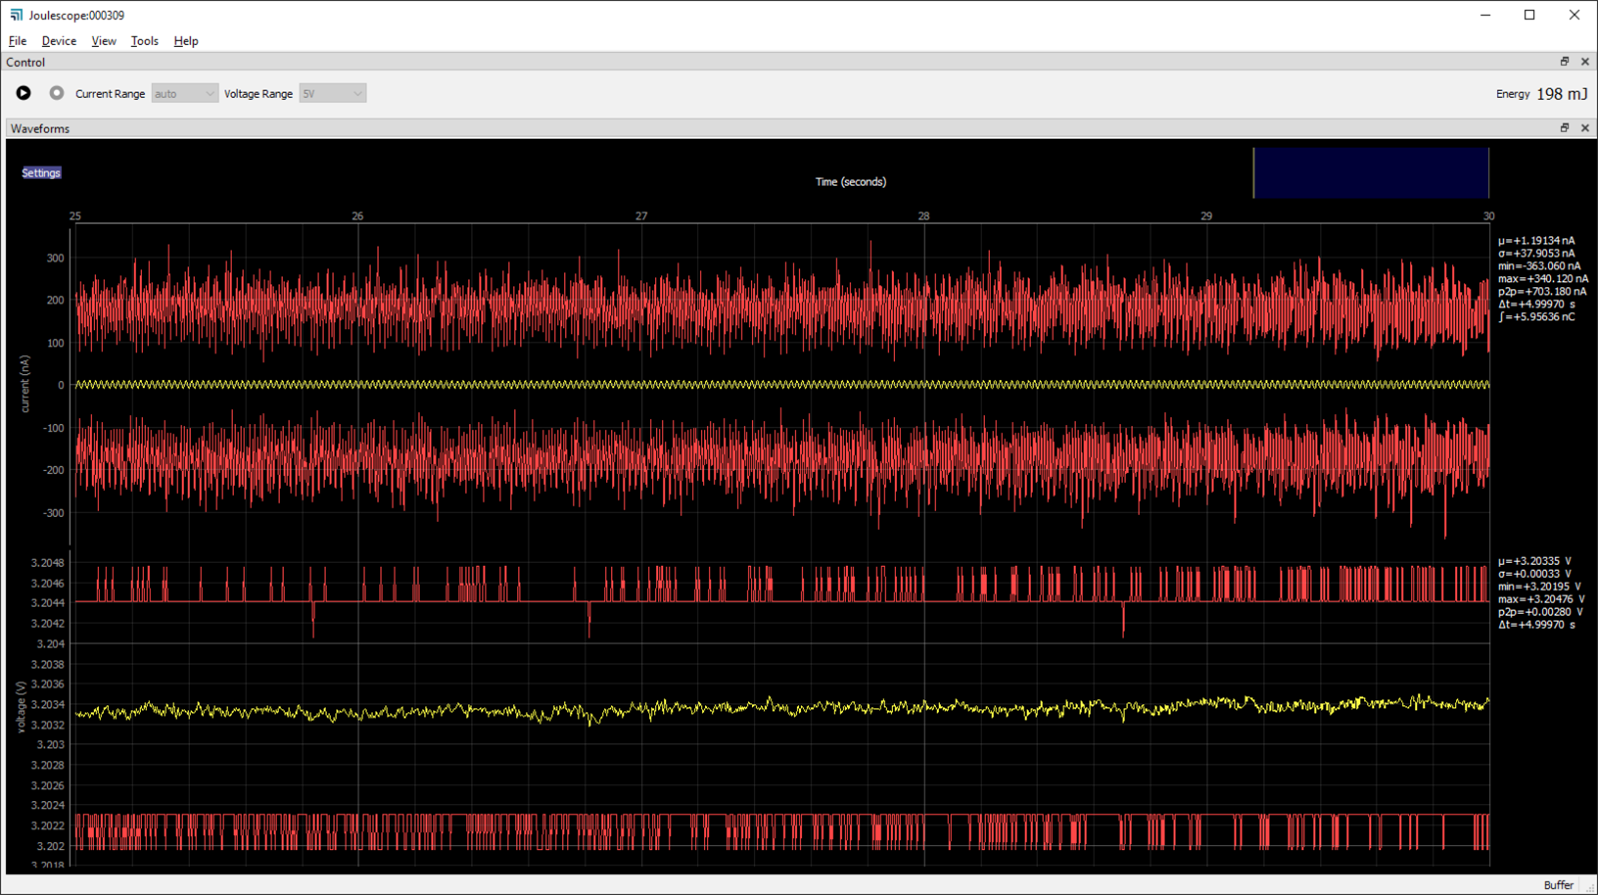The width and height of the screenshot is (1598, 895).
Task: Close the Control panel
Action: point(1585,62)
